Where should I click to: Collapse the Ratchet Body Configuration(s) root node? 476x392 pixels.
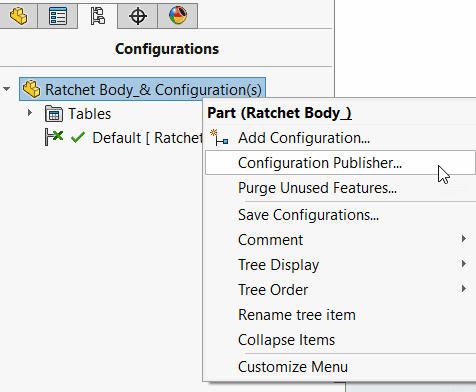6,89
